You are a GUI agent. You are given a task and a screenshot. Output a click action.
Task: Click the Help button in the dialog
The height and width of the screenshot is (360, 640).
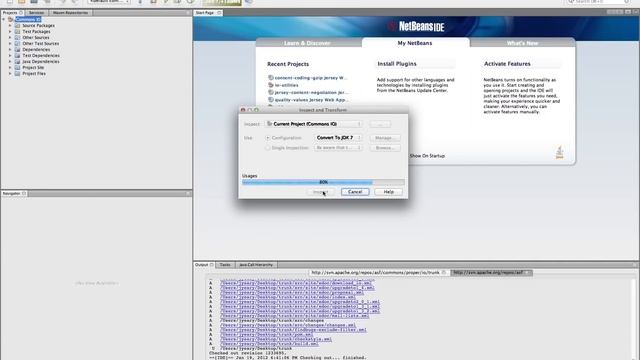coord(389,192)
